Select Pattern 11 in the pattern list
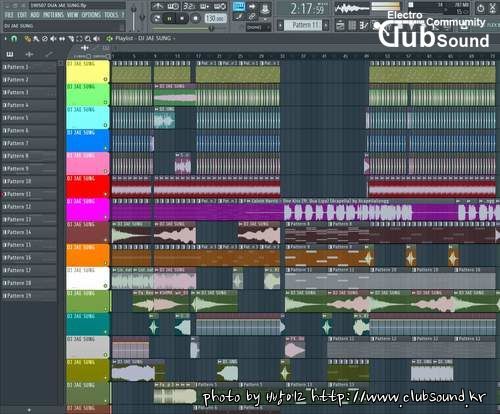The height and width of the screenshot is (414, 500). 29,194
